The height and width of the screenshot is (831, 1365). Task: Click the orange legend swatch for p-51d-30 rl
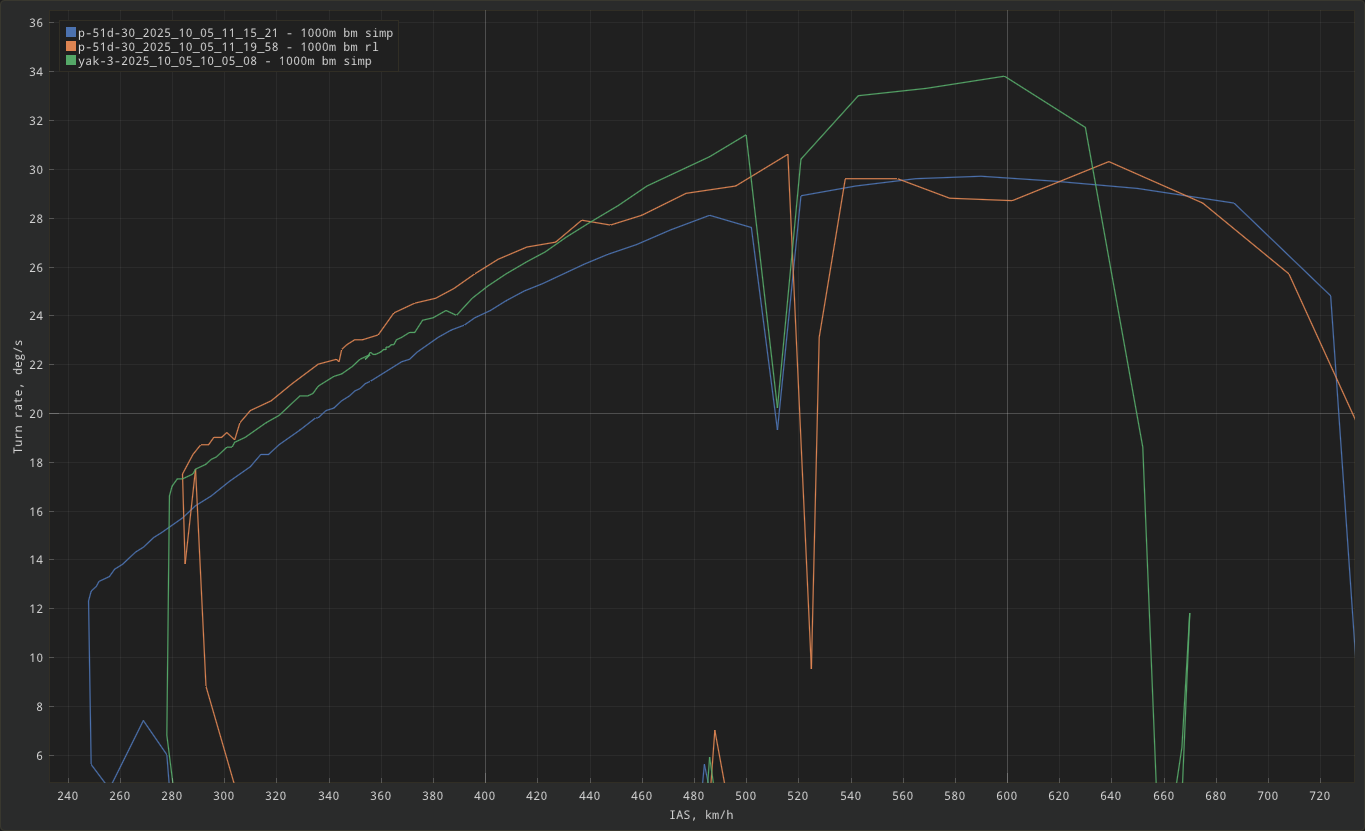pos(71,47)
